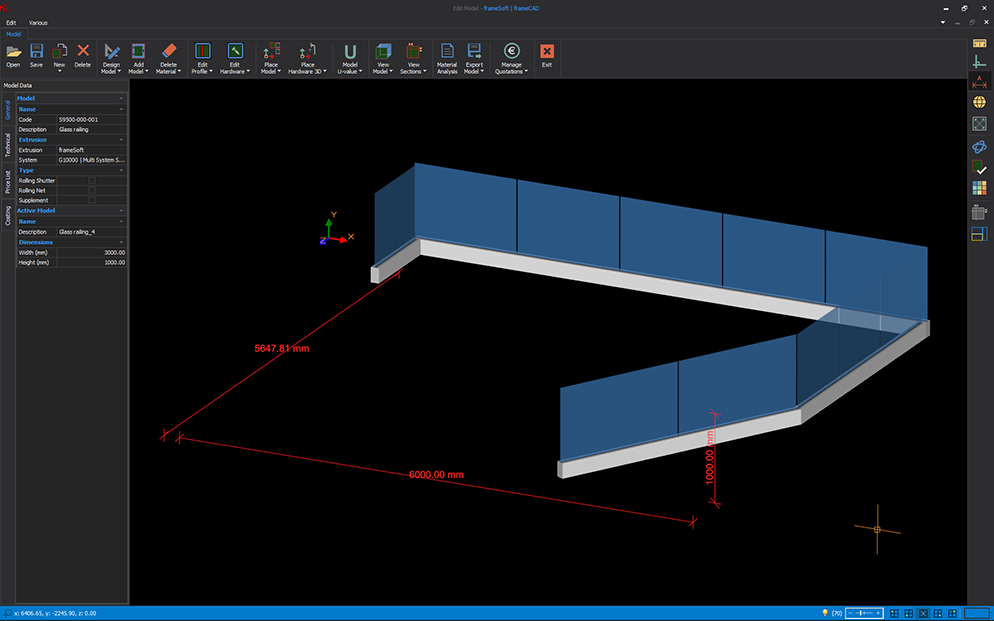Toggle the light bulb in status bar

pos(825,613)
